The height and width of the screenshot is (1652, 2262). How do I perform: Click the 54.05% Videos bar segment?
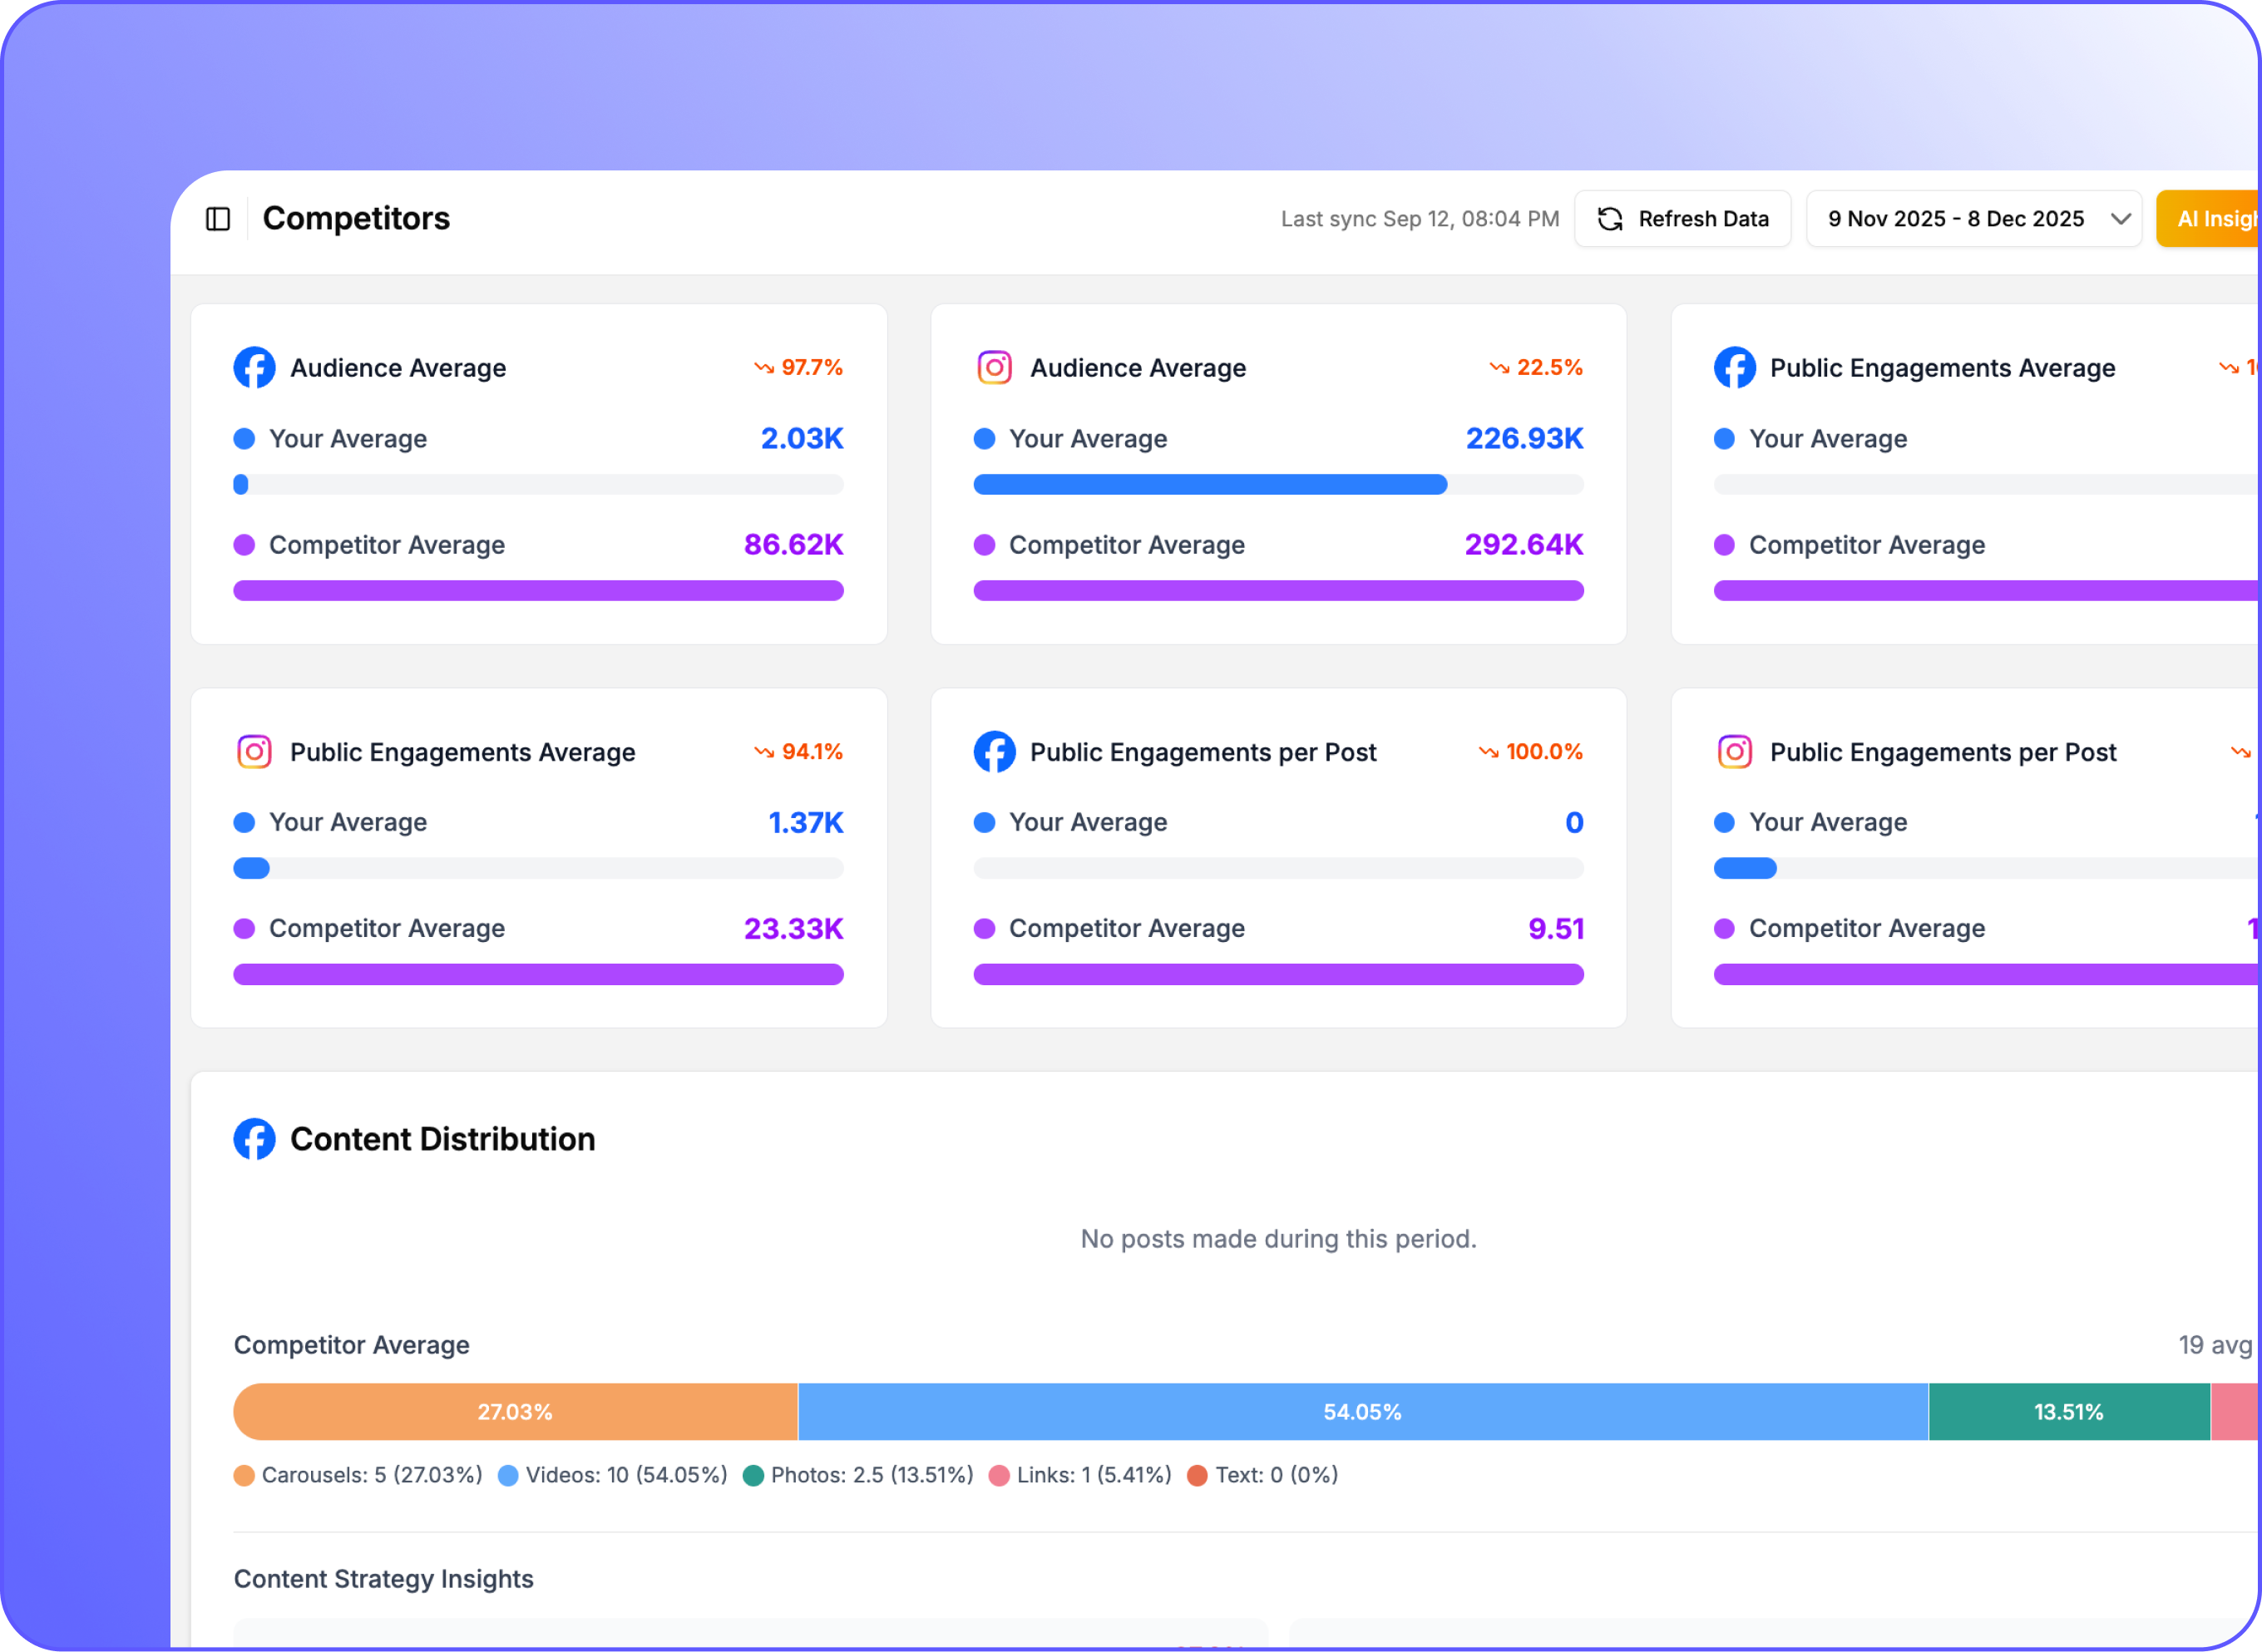pyautogui.click(x=1362, y=1412)
